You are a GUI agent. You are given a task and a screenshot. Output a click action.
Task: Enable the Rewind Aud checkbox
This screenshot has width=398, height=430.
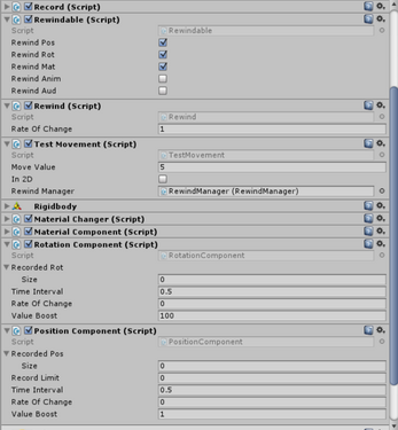[163, 91]
